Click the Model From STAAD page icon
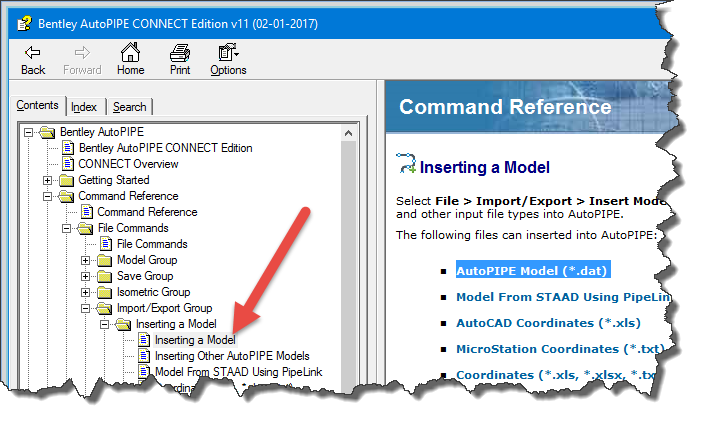701x421 pixels. [x=144, y=372]
